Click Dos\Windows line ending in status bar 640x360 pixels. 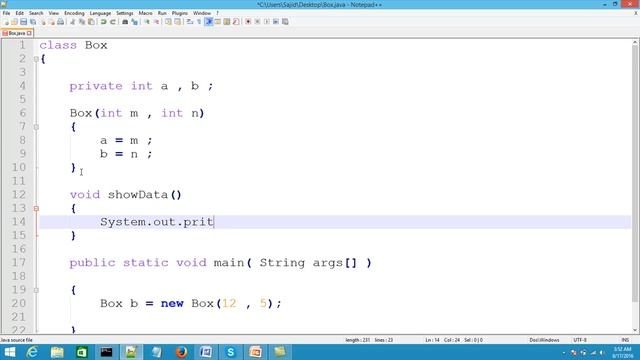(544, 340)
